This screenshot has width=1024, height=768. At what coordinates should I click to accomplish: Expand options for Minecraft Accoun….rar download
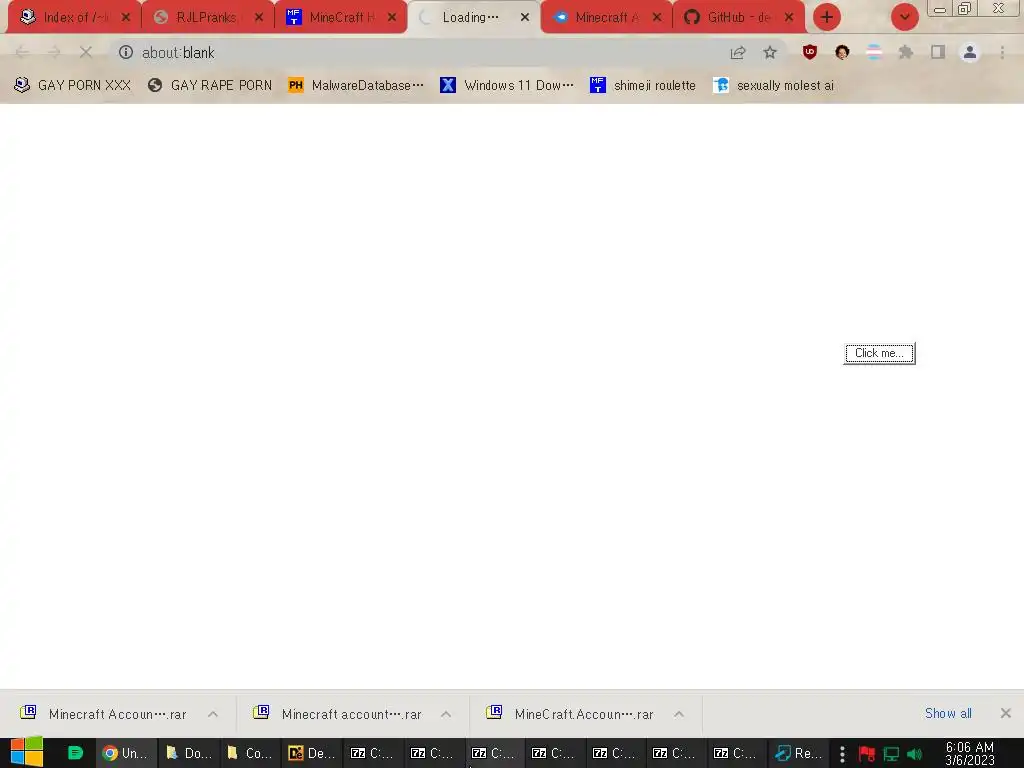tap(213, 714)
